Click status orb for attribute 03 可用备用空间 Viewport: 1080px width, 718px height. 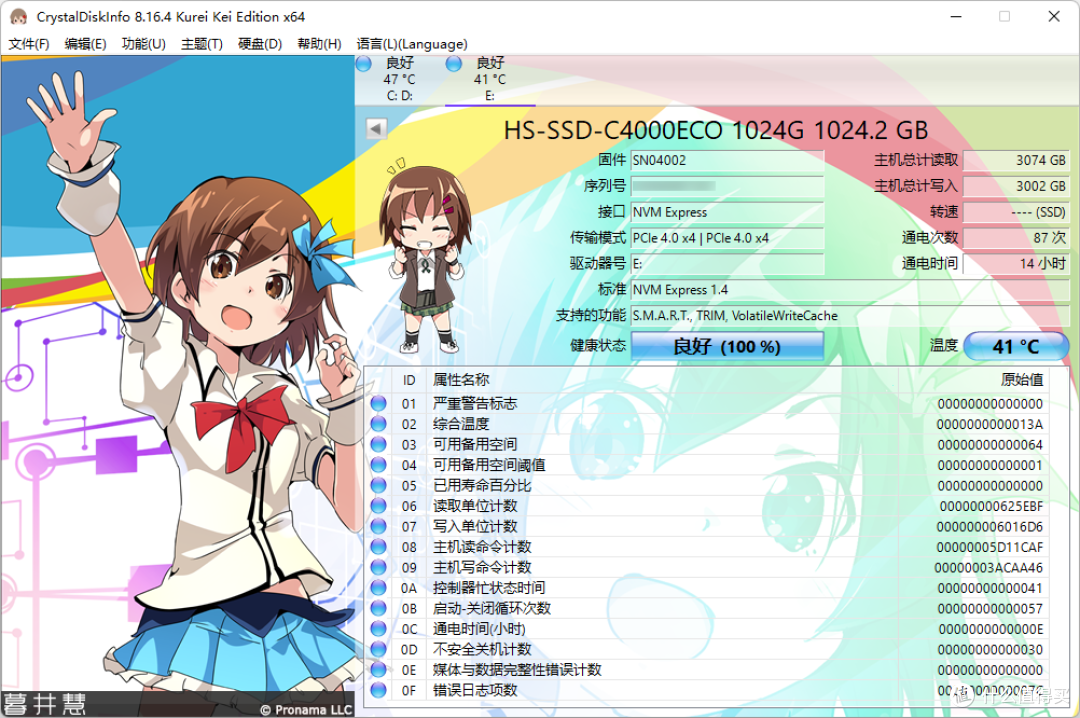[378, 444]
